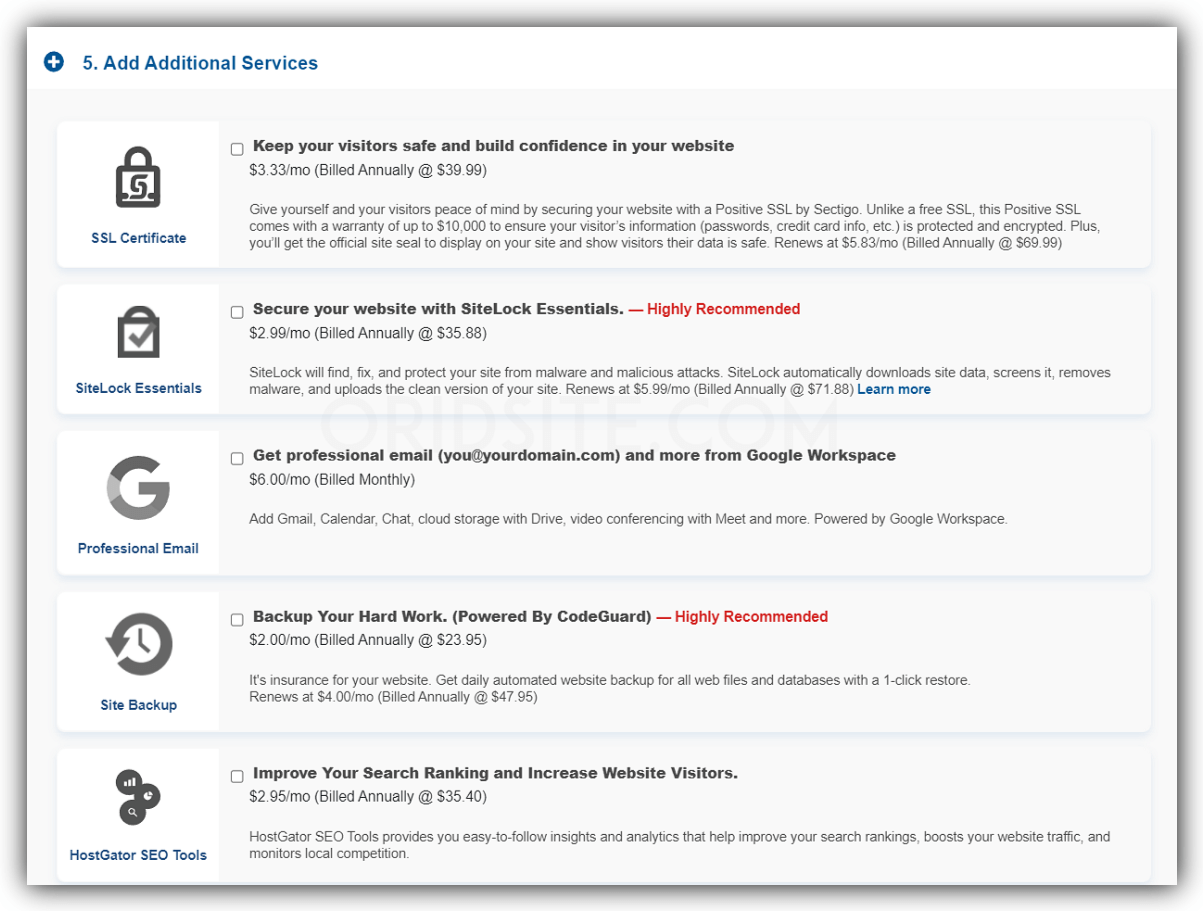Click the 'Add Gmail, Calendar, Chat' description

(x=628, y=519)
